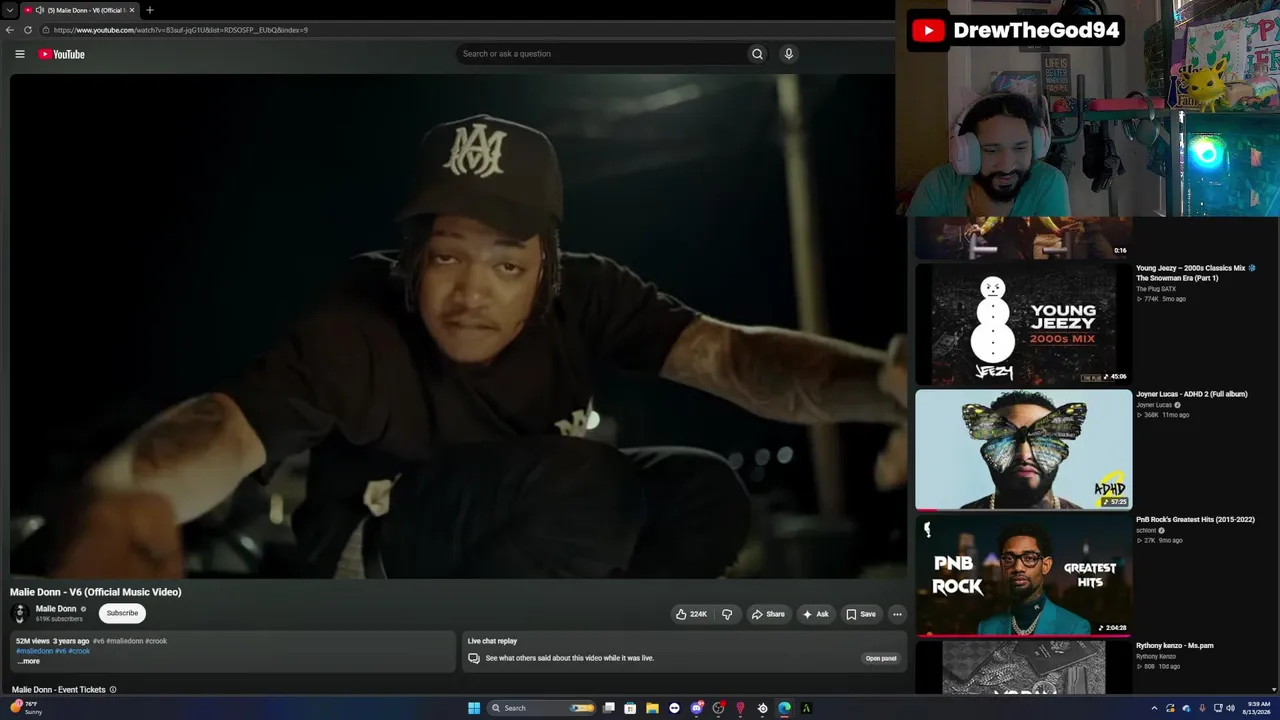Screen dimensions: 1280x720
Task: Open title PnB Rock's Greatest Hits (2015-2022)
Action: tap(1197, 520)
